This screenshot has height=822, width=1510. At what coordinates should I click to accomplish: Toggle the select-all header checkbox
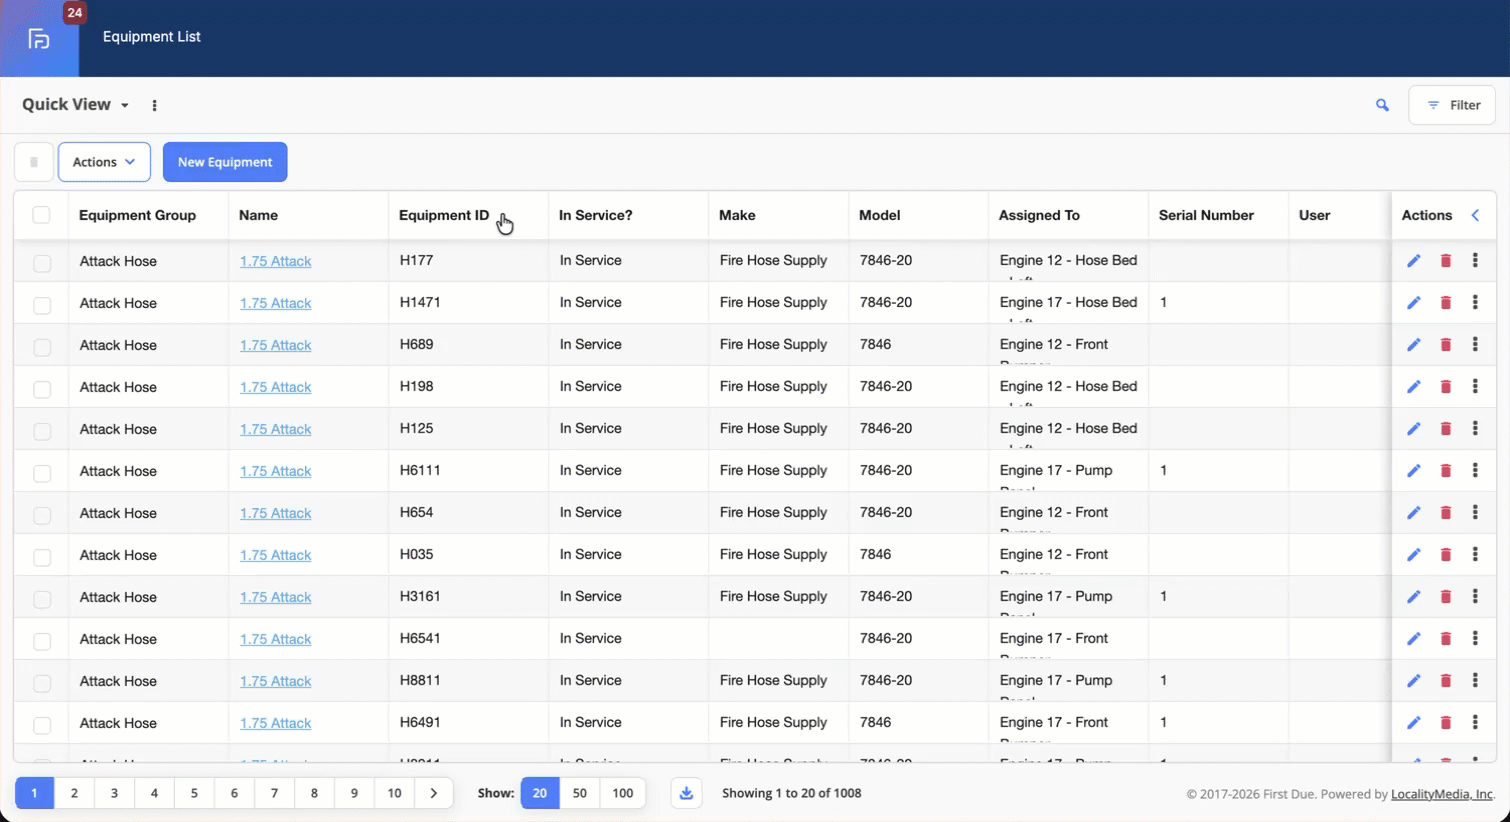pyautogui.click(x=41, y=215)
